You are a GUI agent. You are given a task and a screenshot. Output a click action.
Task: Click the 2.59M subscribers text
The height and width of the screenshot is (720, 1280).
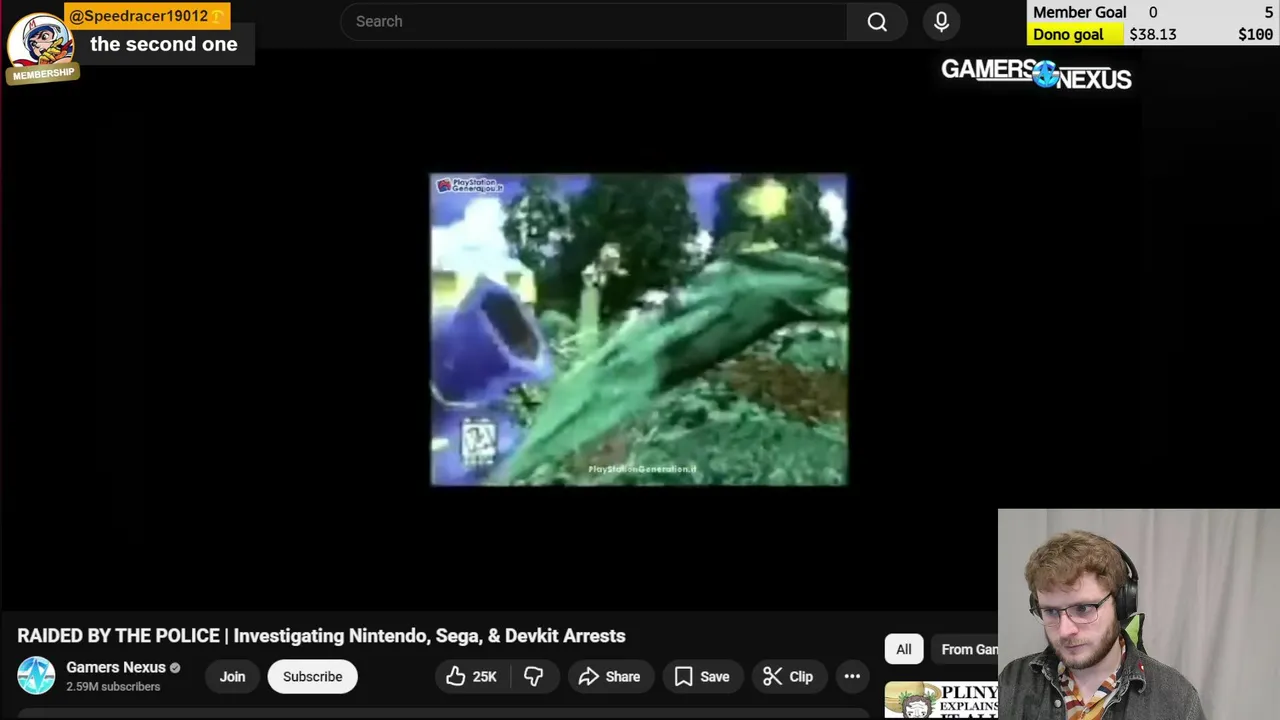[113, 687]
